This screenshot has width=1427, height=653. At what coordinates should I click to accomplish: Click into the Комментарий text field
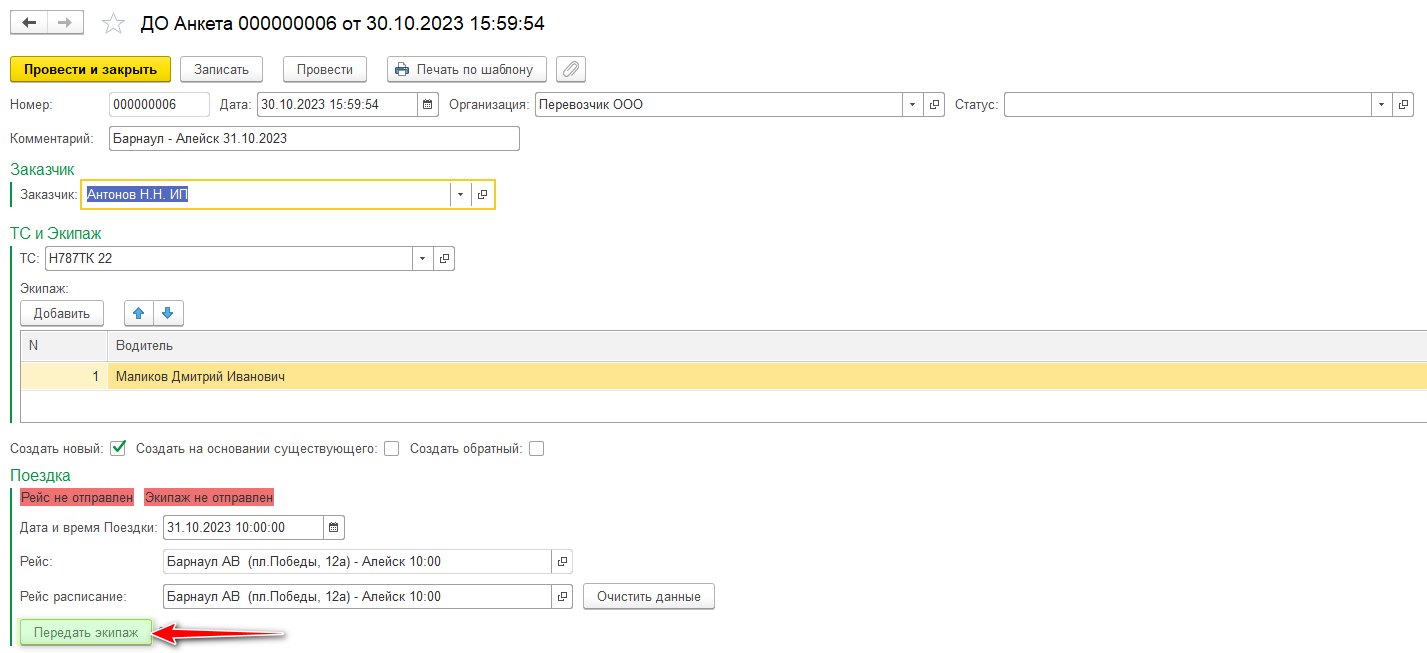[314, 138]
